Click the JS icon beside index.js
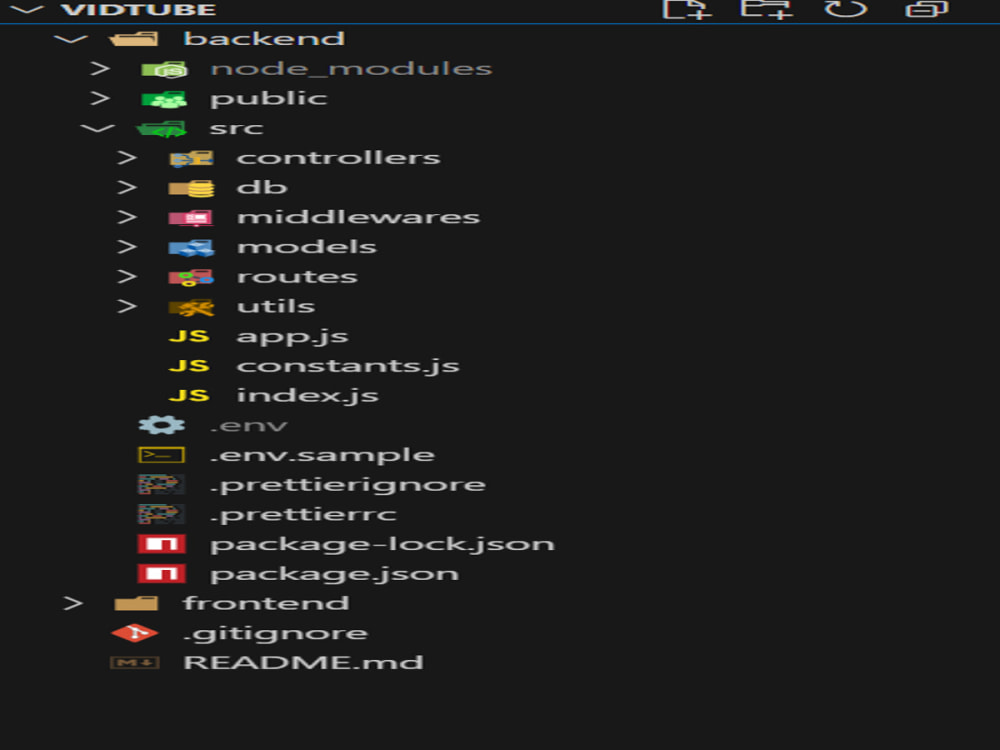 point(189,395)
